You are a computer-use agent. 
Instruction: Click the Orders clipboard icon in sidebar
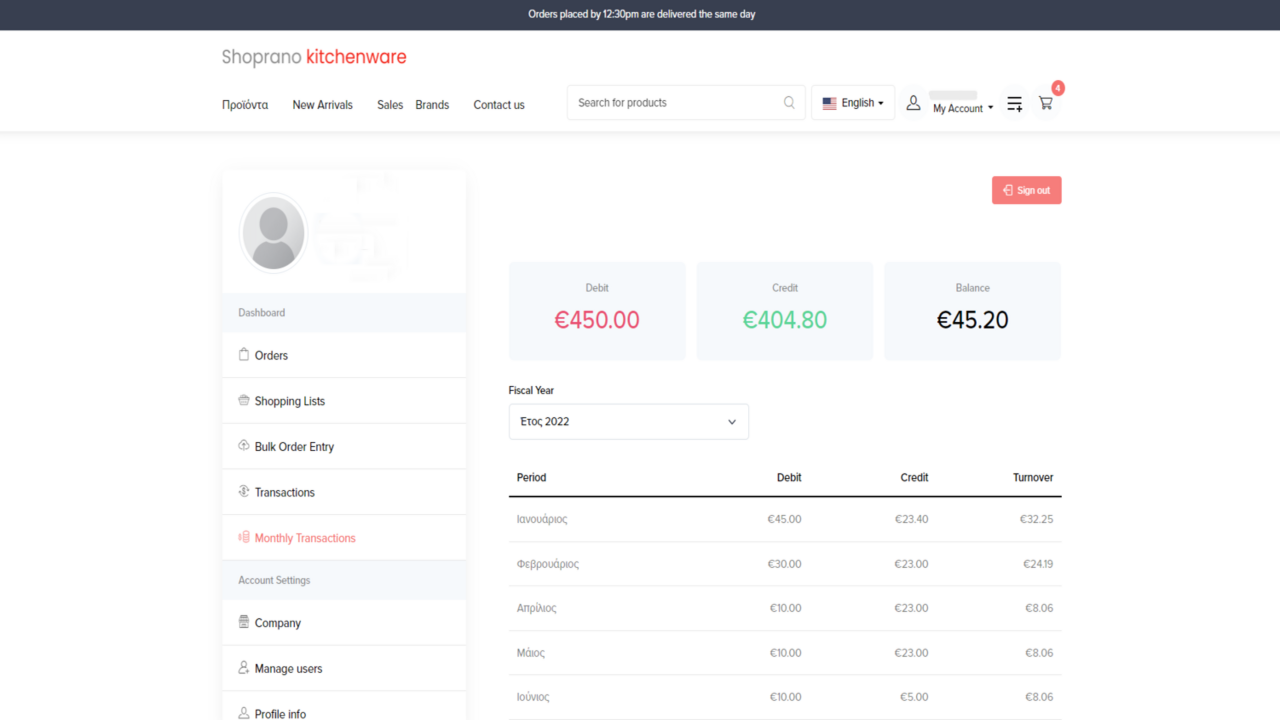(243, 355)
